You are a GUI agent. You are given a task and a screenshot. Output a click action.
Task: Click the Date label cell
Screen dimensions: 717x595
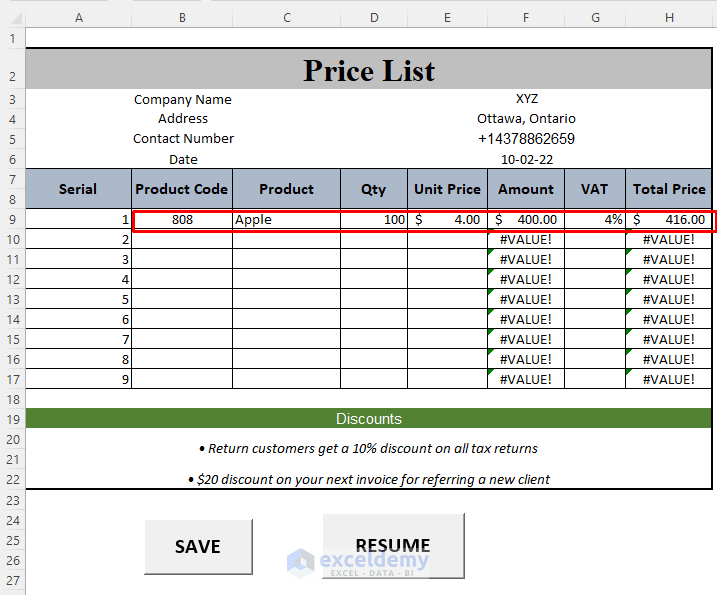183,160
